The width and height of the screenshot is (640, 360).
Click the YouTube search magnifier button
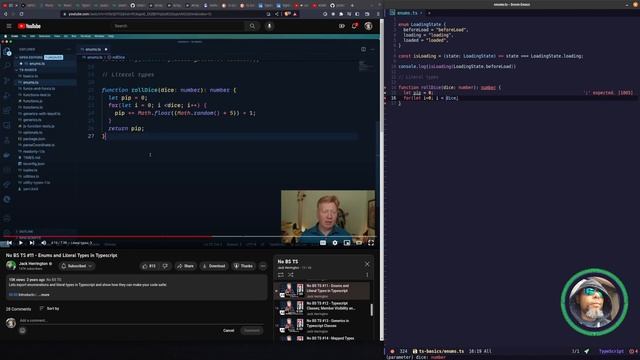click(252, 26)
